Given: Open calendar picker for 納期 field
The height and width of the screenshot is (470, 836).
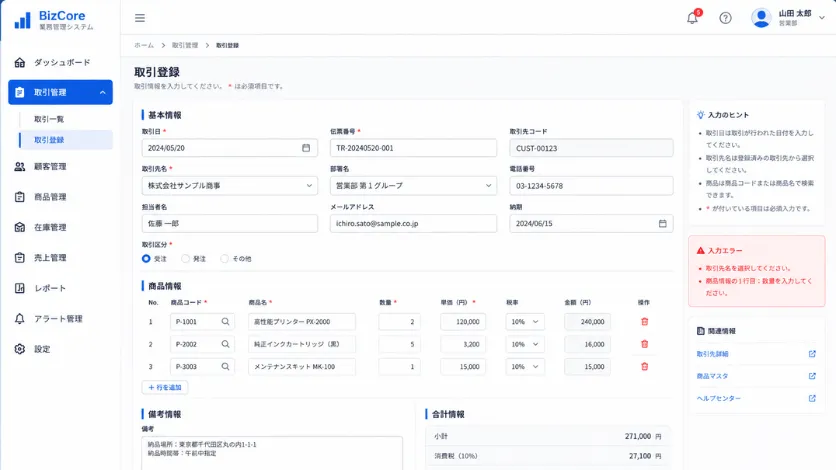Looking at the screenshot, I should (x=662, y=223).
